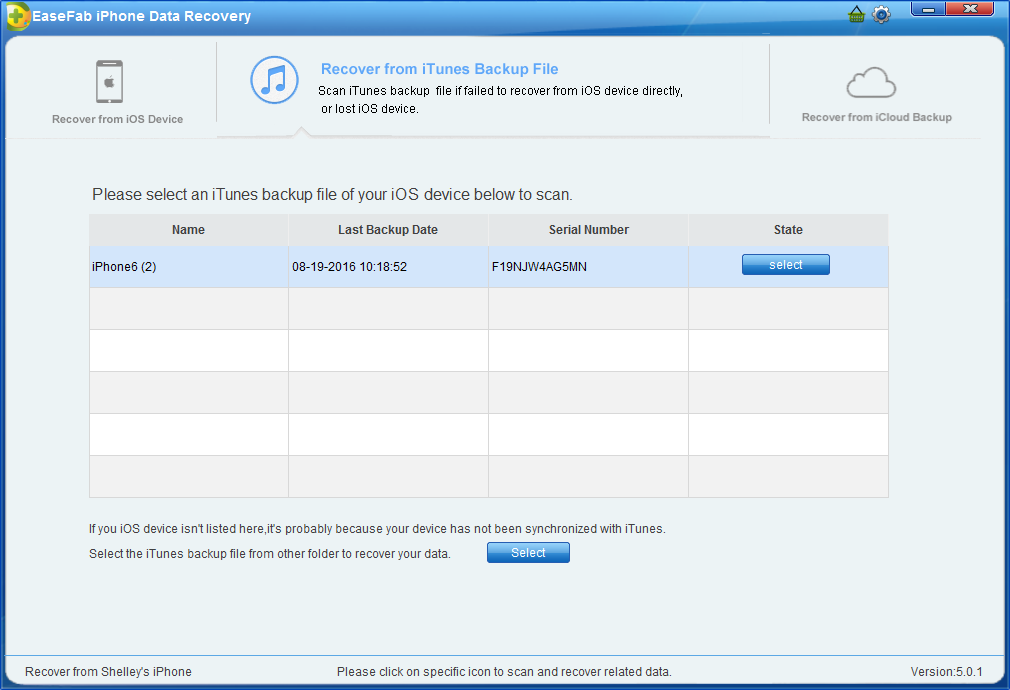The image size is (1010, 690).
Task: Click the State column header
Action: click(788, 230)
